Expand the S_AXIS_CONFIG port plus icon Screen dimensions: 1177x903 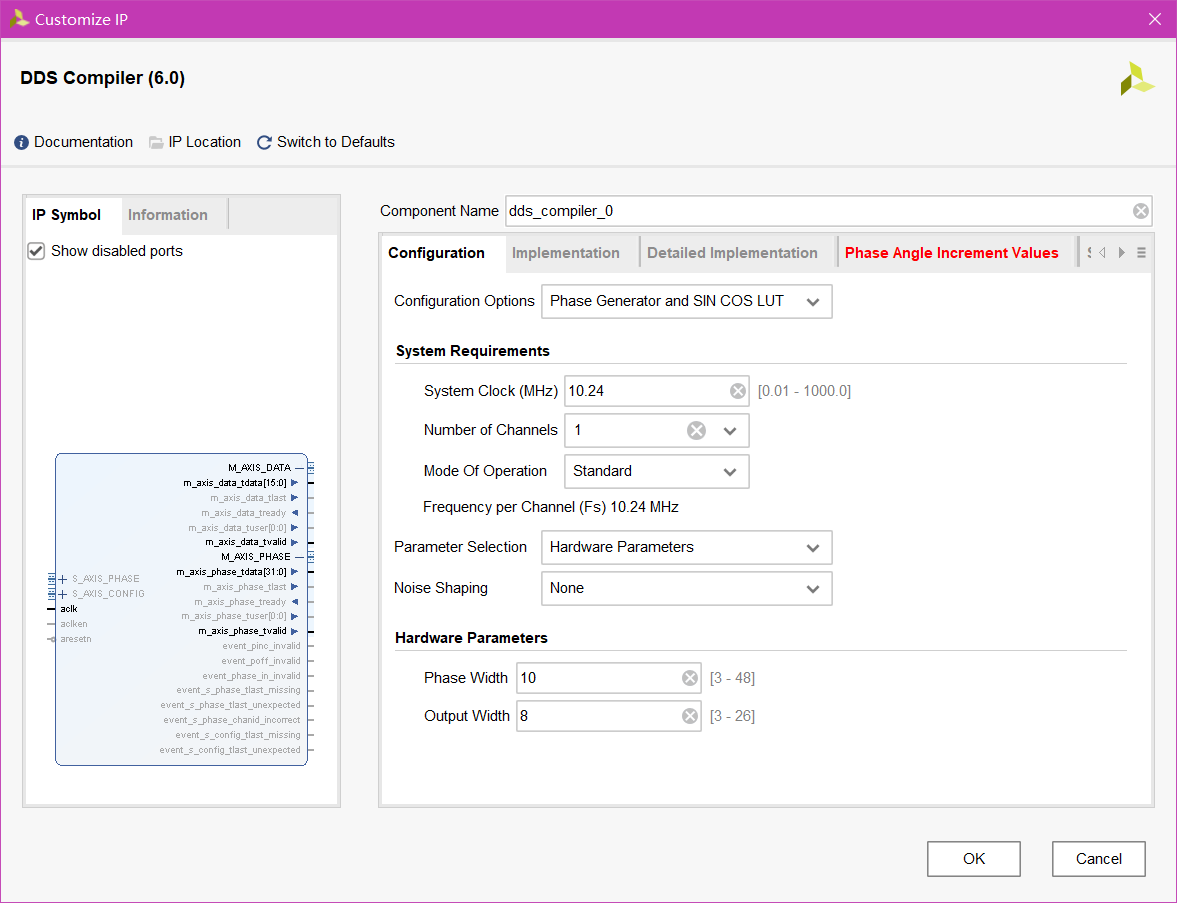(63, 594)
